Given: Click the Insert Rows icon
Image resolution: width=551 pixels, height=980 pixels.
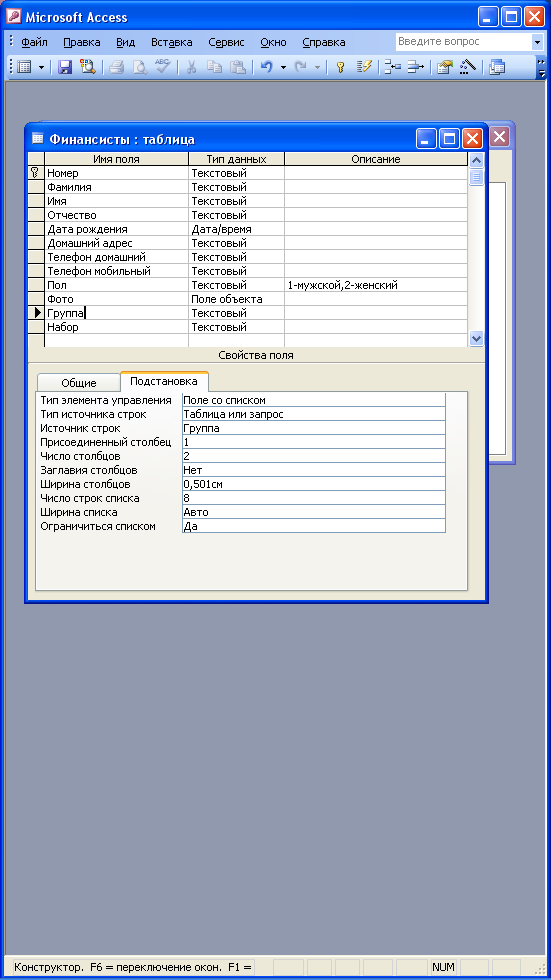Looking at the screenshot, I should pyautogui.click(x=393, y=67).
